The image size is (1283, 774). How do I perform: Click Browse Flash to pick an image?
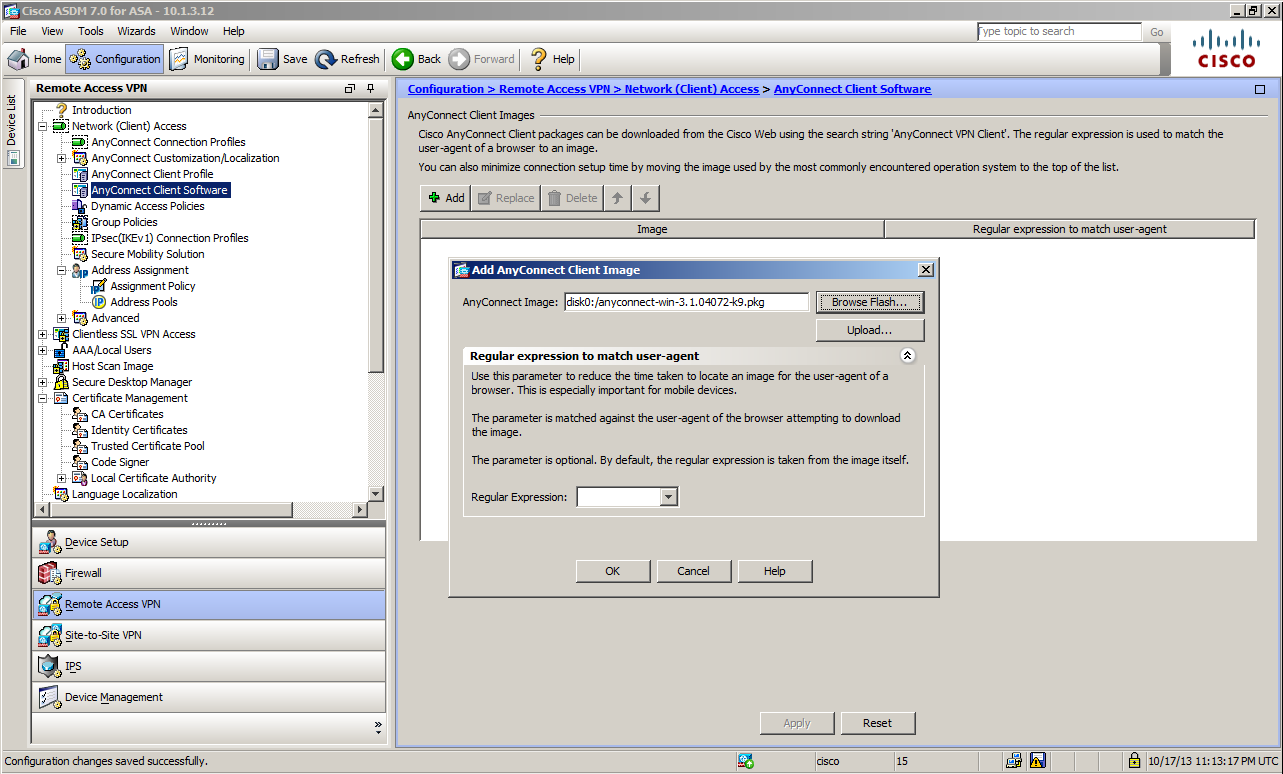pos(870,302)
